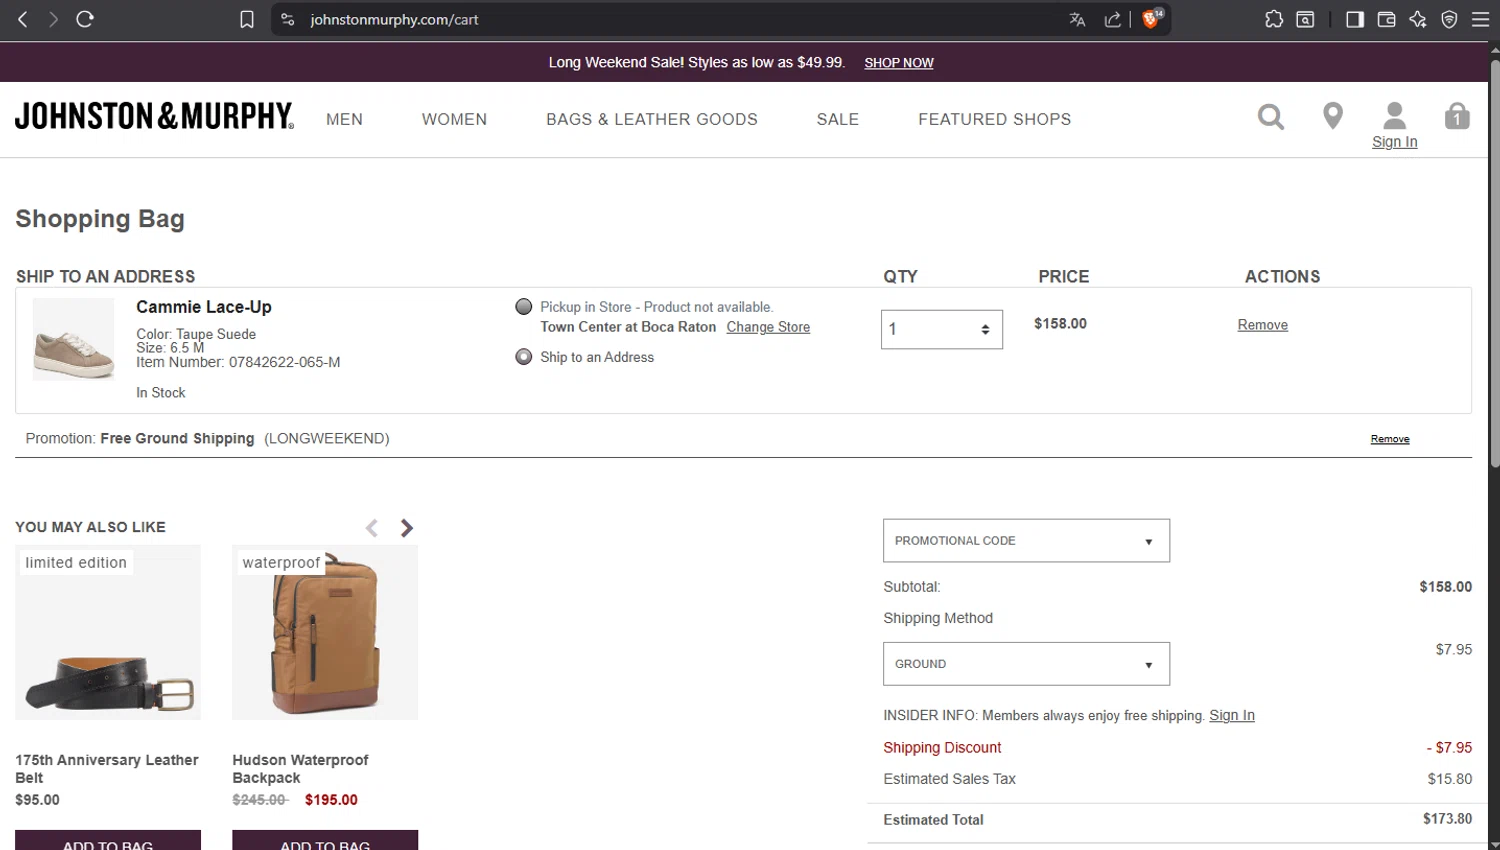Open the Brave shields lion icon
Screen dimensions: 1500x850
[1151, 19]
